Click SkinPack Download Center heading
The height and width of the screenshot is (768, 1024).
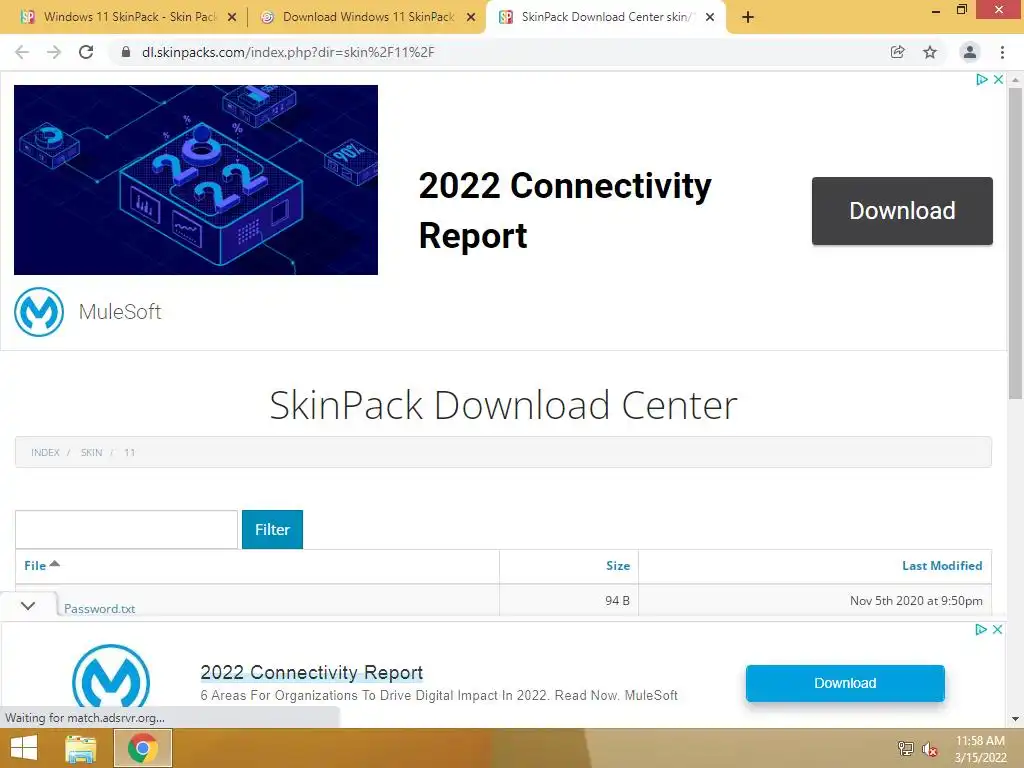coord(504,405)
